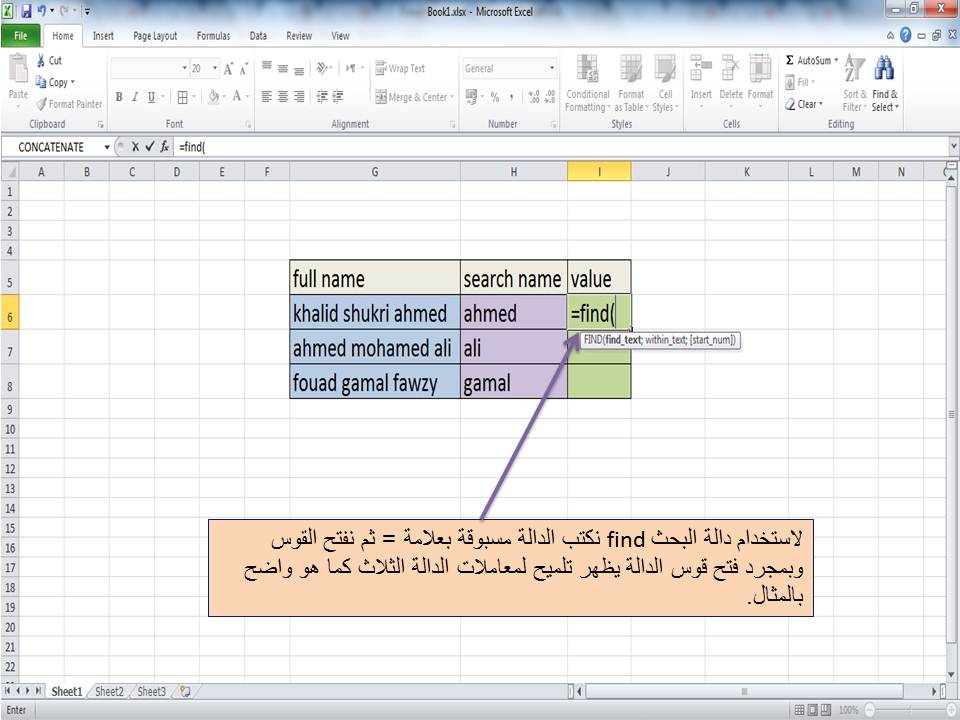Toggle Align Text Right
Image resolution: width=960 pixels, height=720 pixels.
[x=299, y=97]
